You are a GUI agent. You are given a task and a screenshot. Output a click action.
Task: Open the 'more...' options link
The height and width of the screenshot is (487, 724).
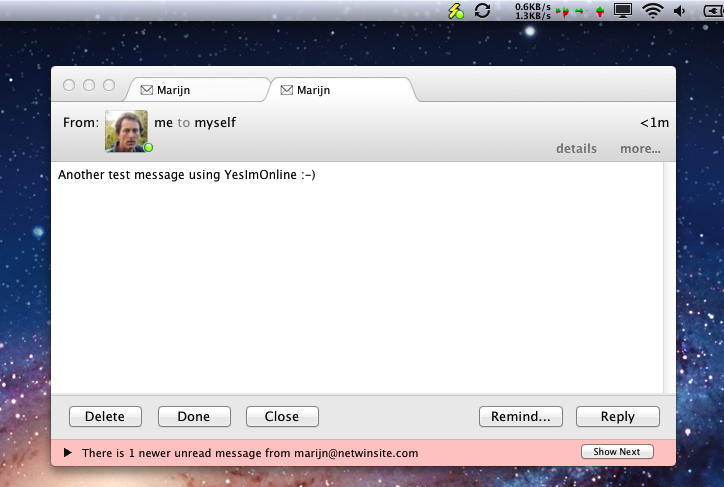tap(640, 149)
